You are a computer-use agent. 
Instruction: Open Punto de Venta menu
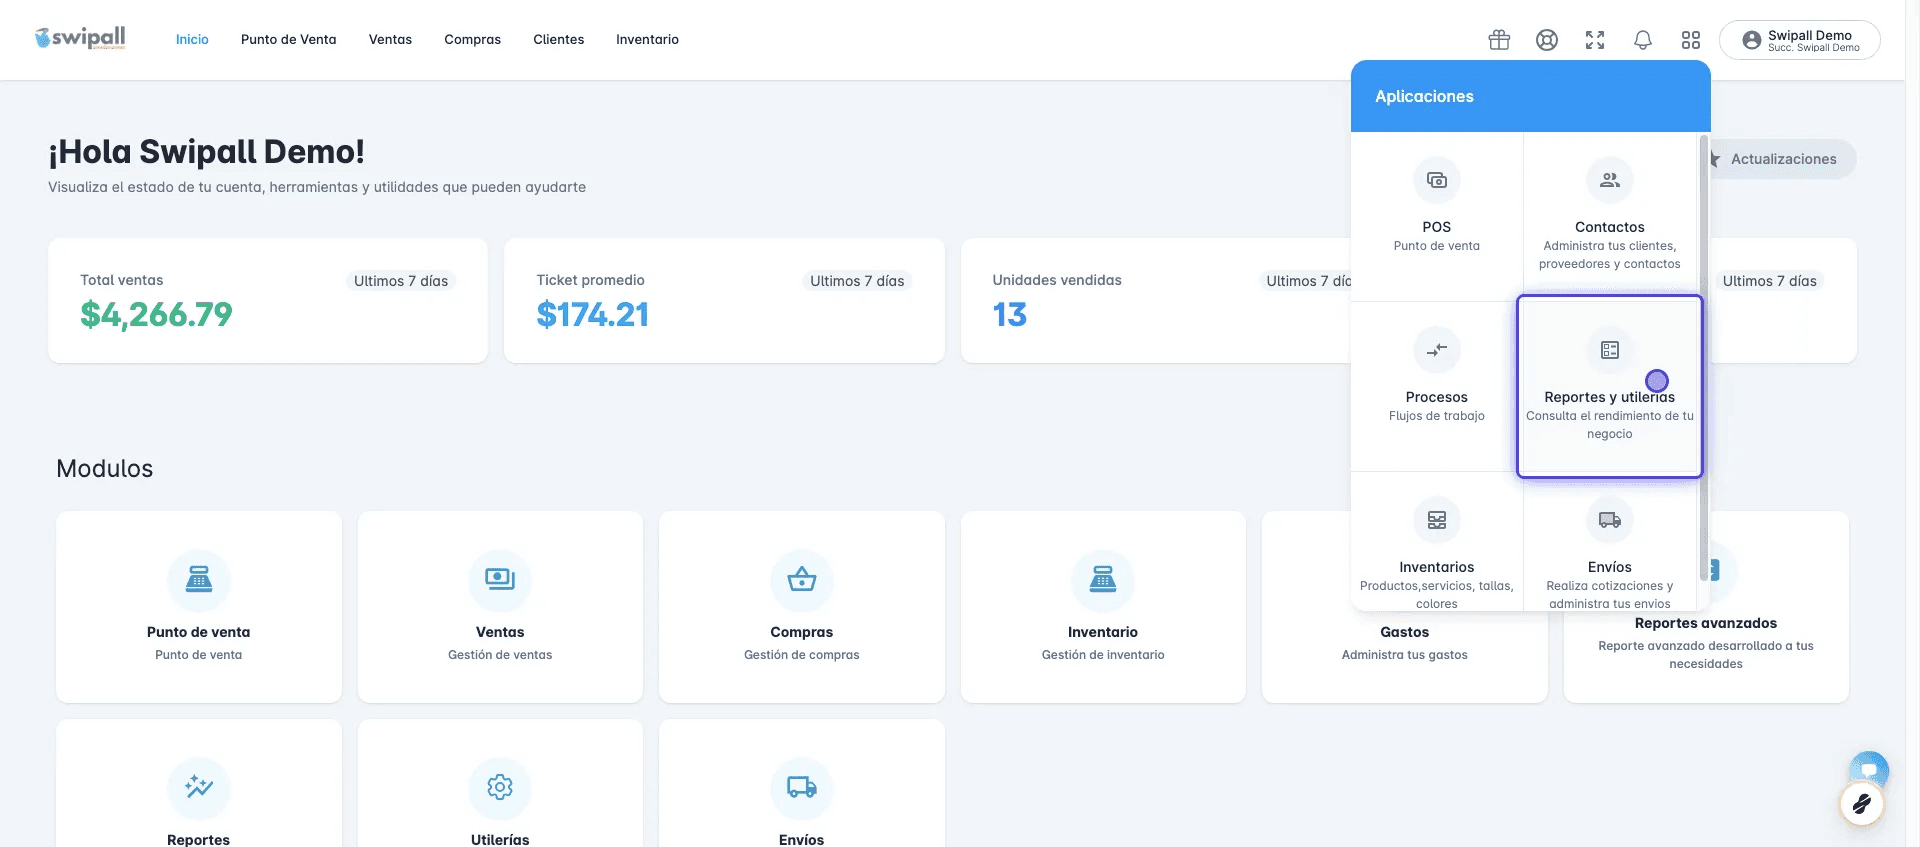click(x=289, y=40)
